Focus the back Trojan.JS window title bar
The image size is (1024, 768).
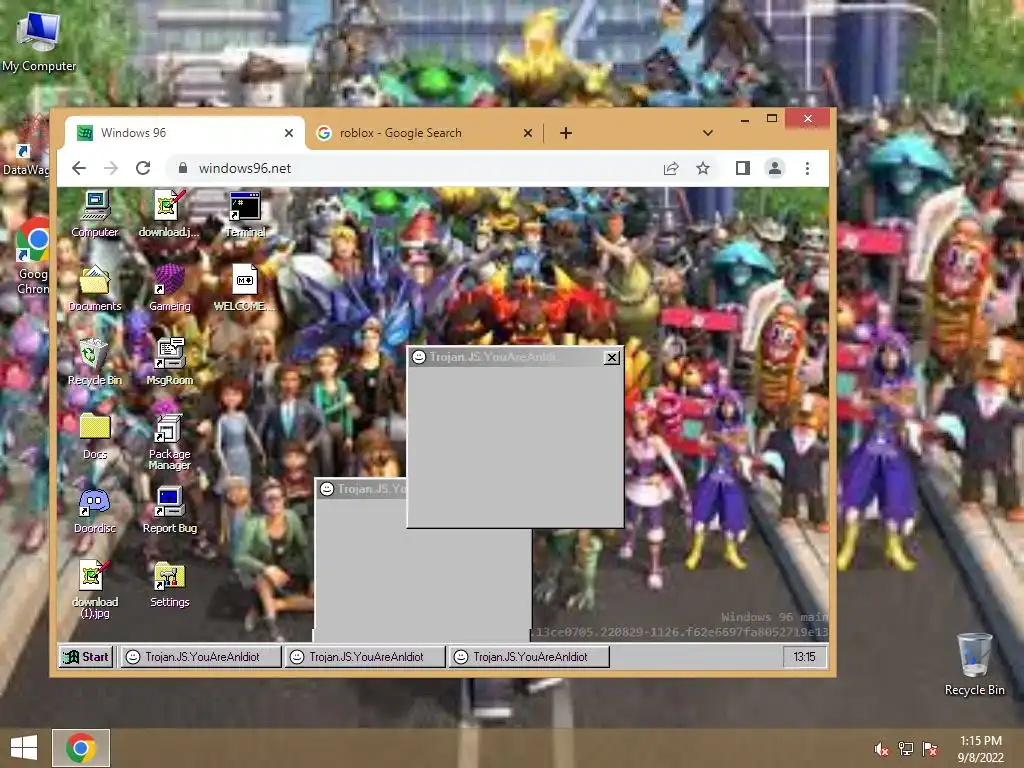click(360, 488)
